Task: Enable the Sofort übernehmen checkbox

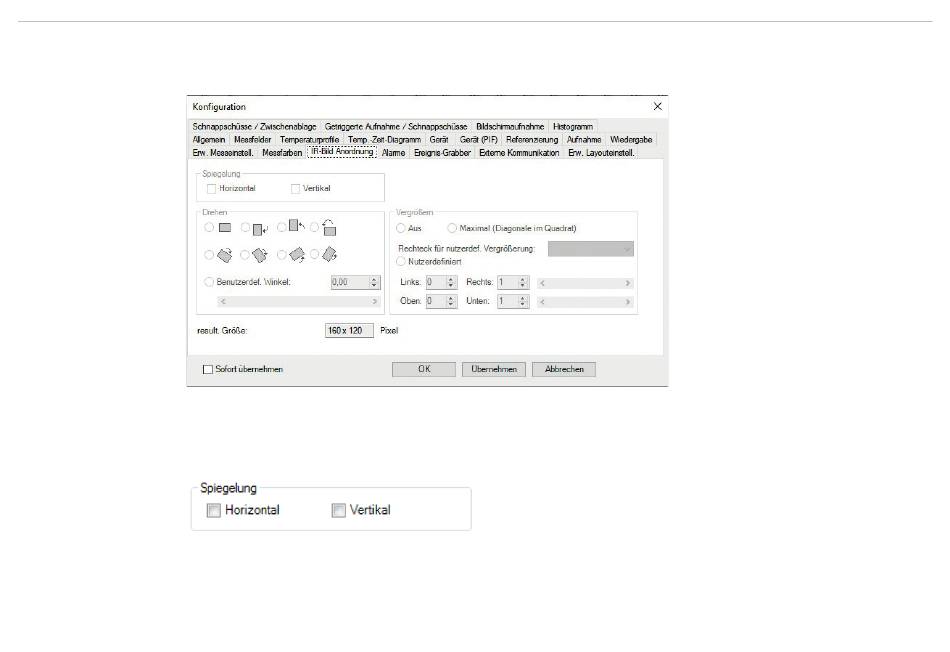Action: (208, 370)
